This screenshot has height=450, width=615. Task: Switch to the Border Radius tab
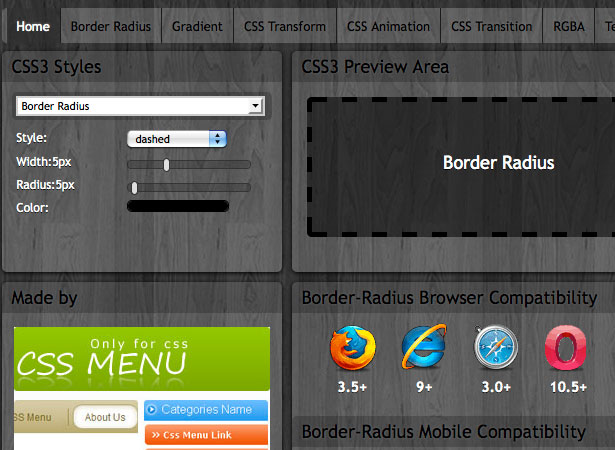pyautogui.click(x=111, y=26)
